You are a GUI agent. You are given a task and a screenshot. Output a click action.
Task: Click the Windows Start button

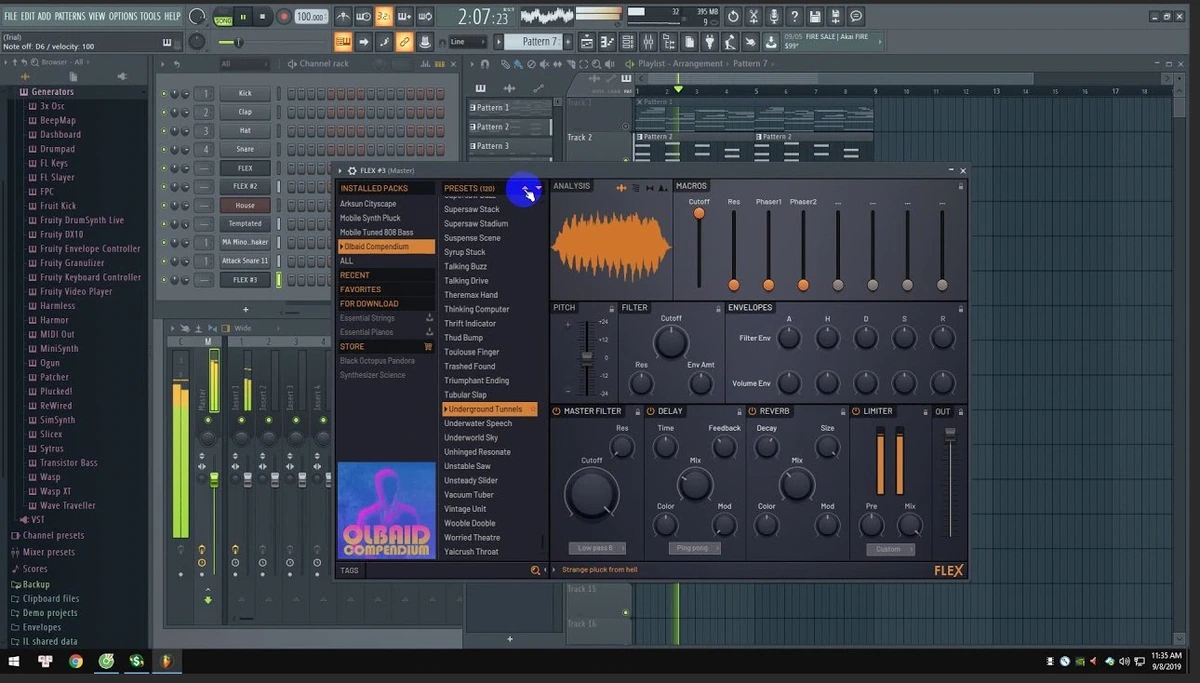pyautogui.click(x=15, y=661)
